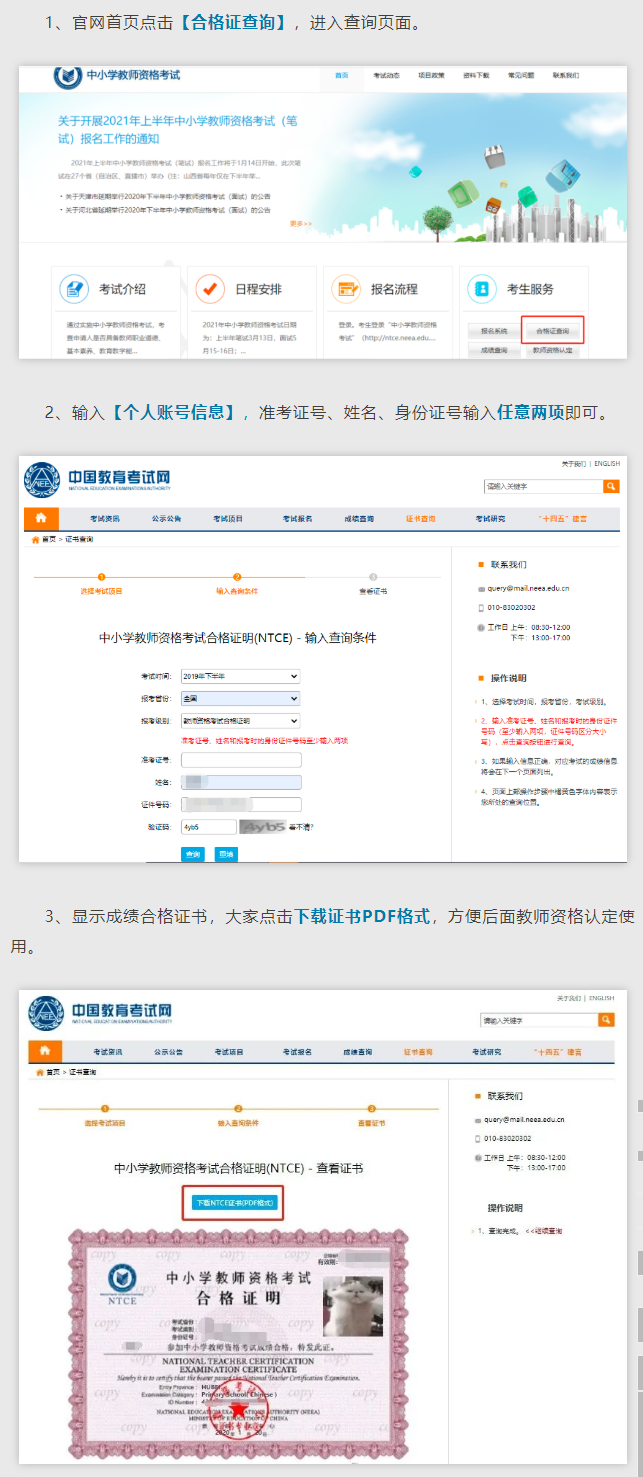Click the mail icon beside query@mail.neea.edu.cn on the query-condition page
The height and width of the screenshot is (1477, 643).
[480, 590]
